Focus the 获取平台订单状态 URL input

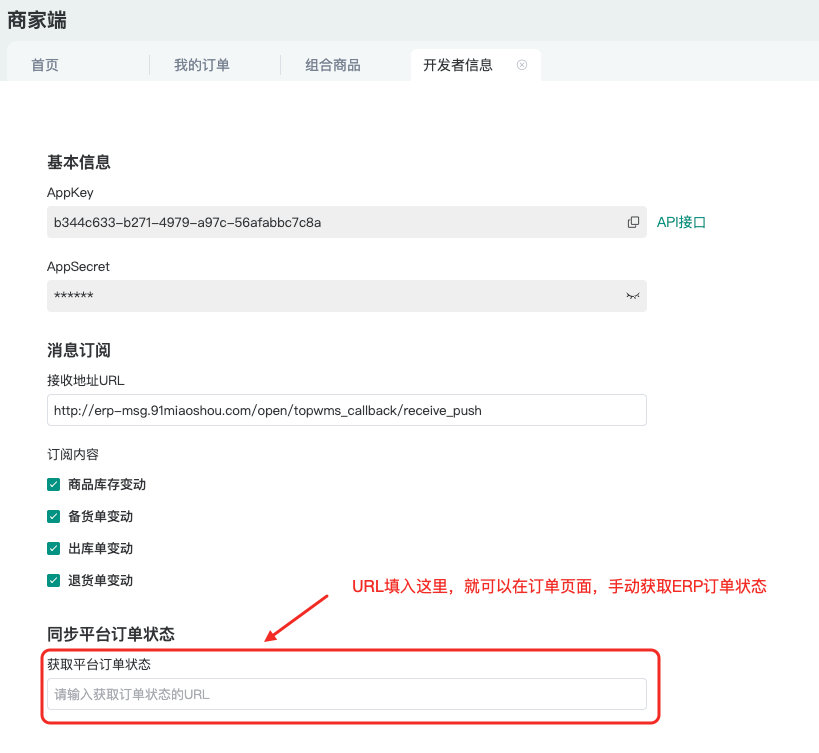point(346,694)
